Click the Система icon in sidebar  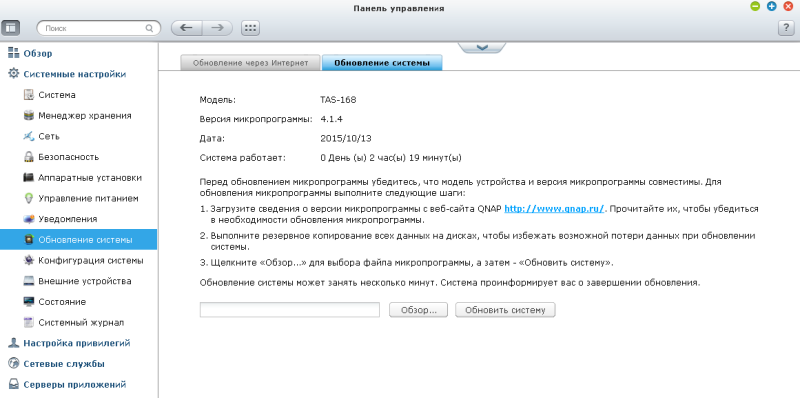29,95
